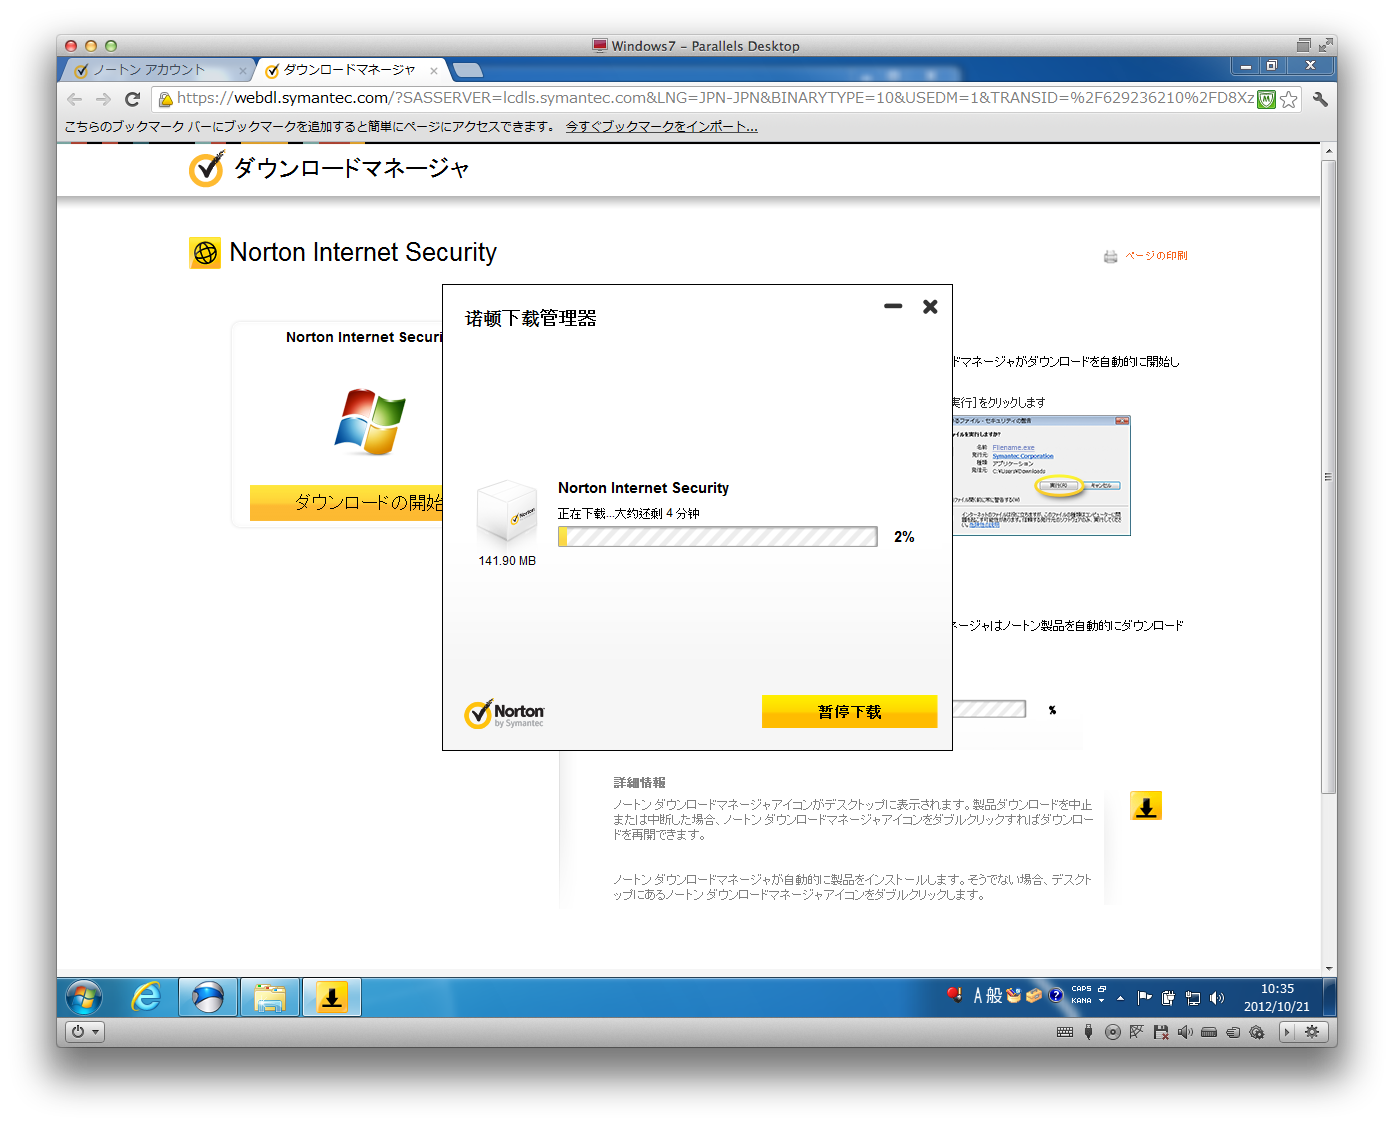Image resolution: width=1394 pixels, height=1126 pixels.
Task: Close the ダウンロードマネージャ tab
Action: [433, 71]
